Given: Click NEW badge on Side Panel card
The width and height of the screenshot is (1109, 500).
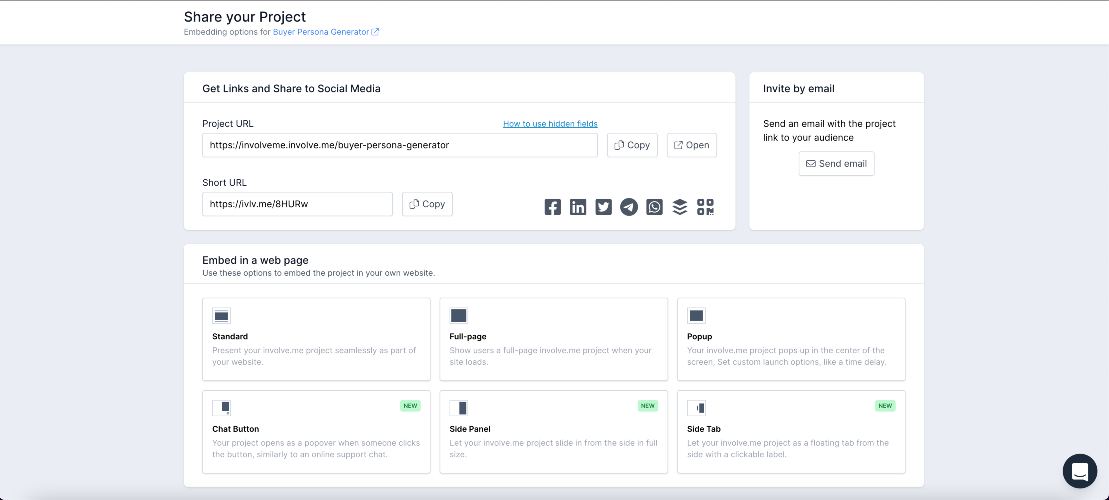Looking at the screenshot, I should click(647, 406).
